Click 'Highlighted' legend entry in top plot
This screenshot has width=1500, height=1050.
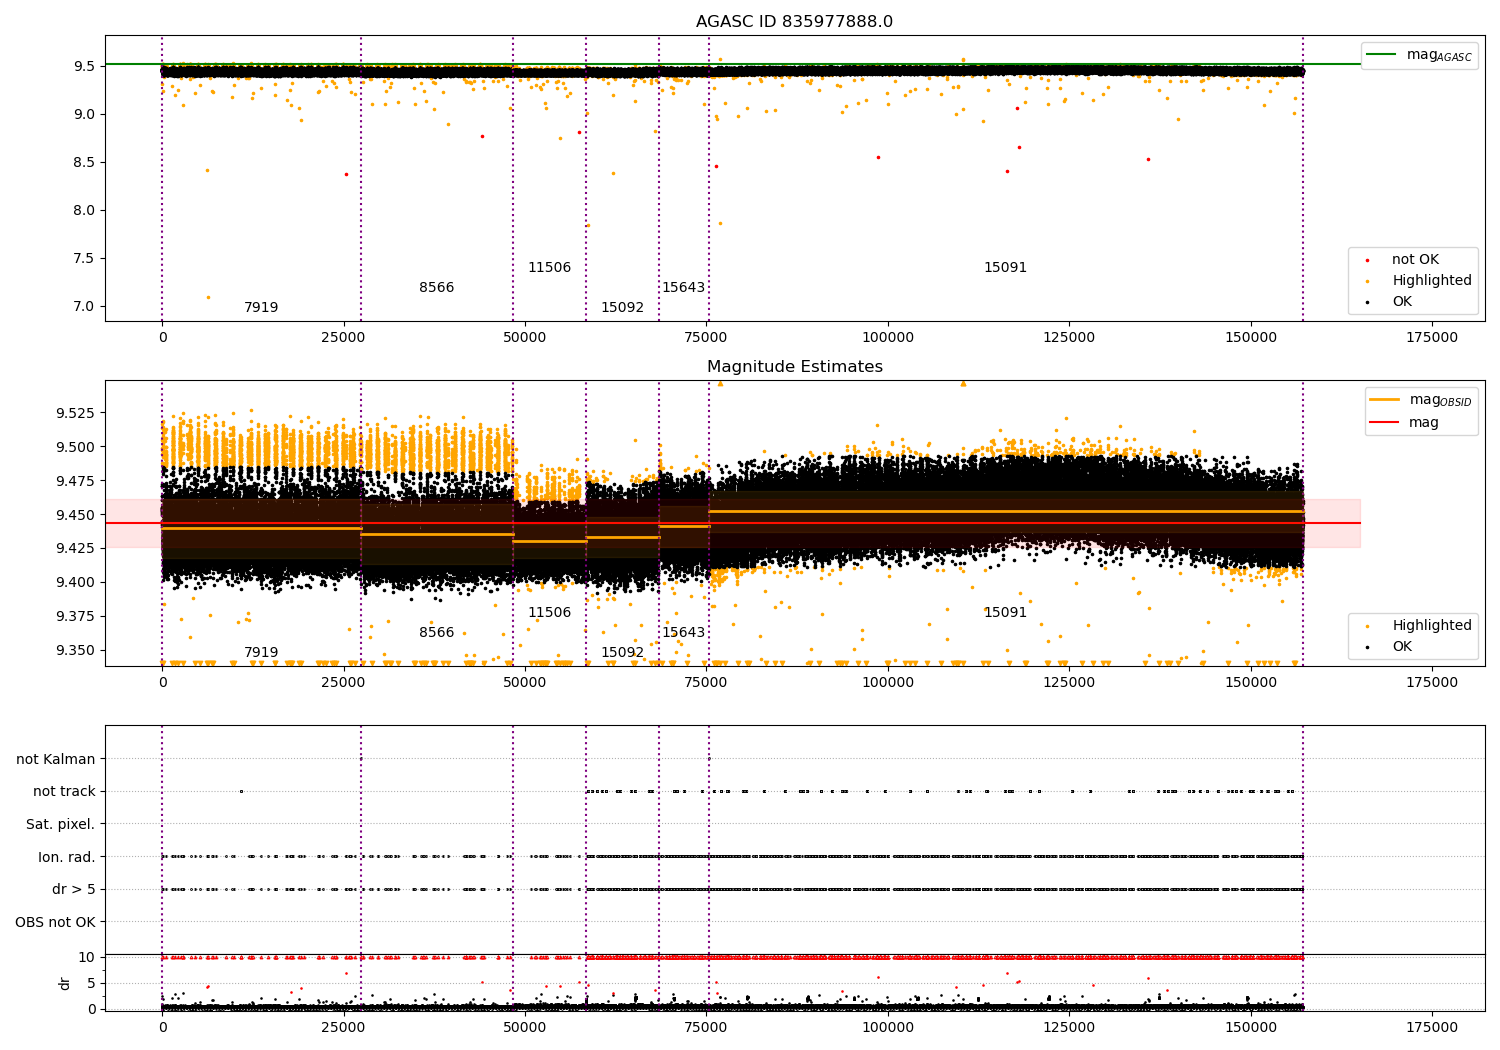tap(1420, 281)
